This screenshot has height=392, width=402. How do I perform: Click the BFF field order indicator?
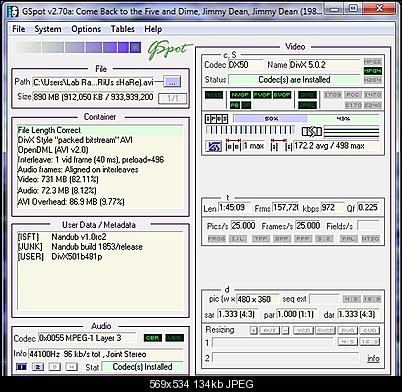click(282, 239)
